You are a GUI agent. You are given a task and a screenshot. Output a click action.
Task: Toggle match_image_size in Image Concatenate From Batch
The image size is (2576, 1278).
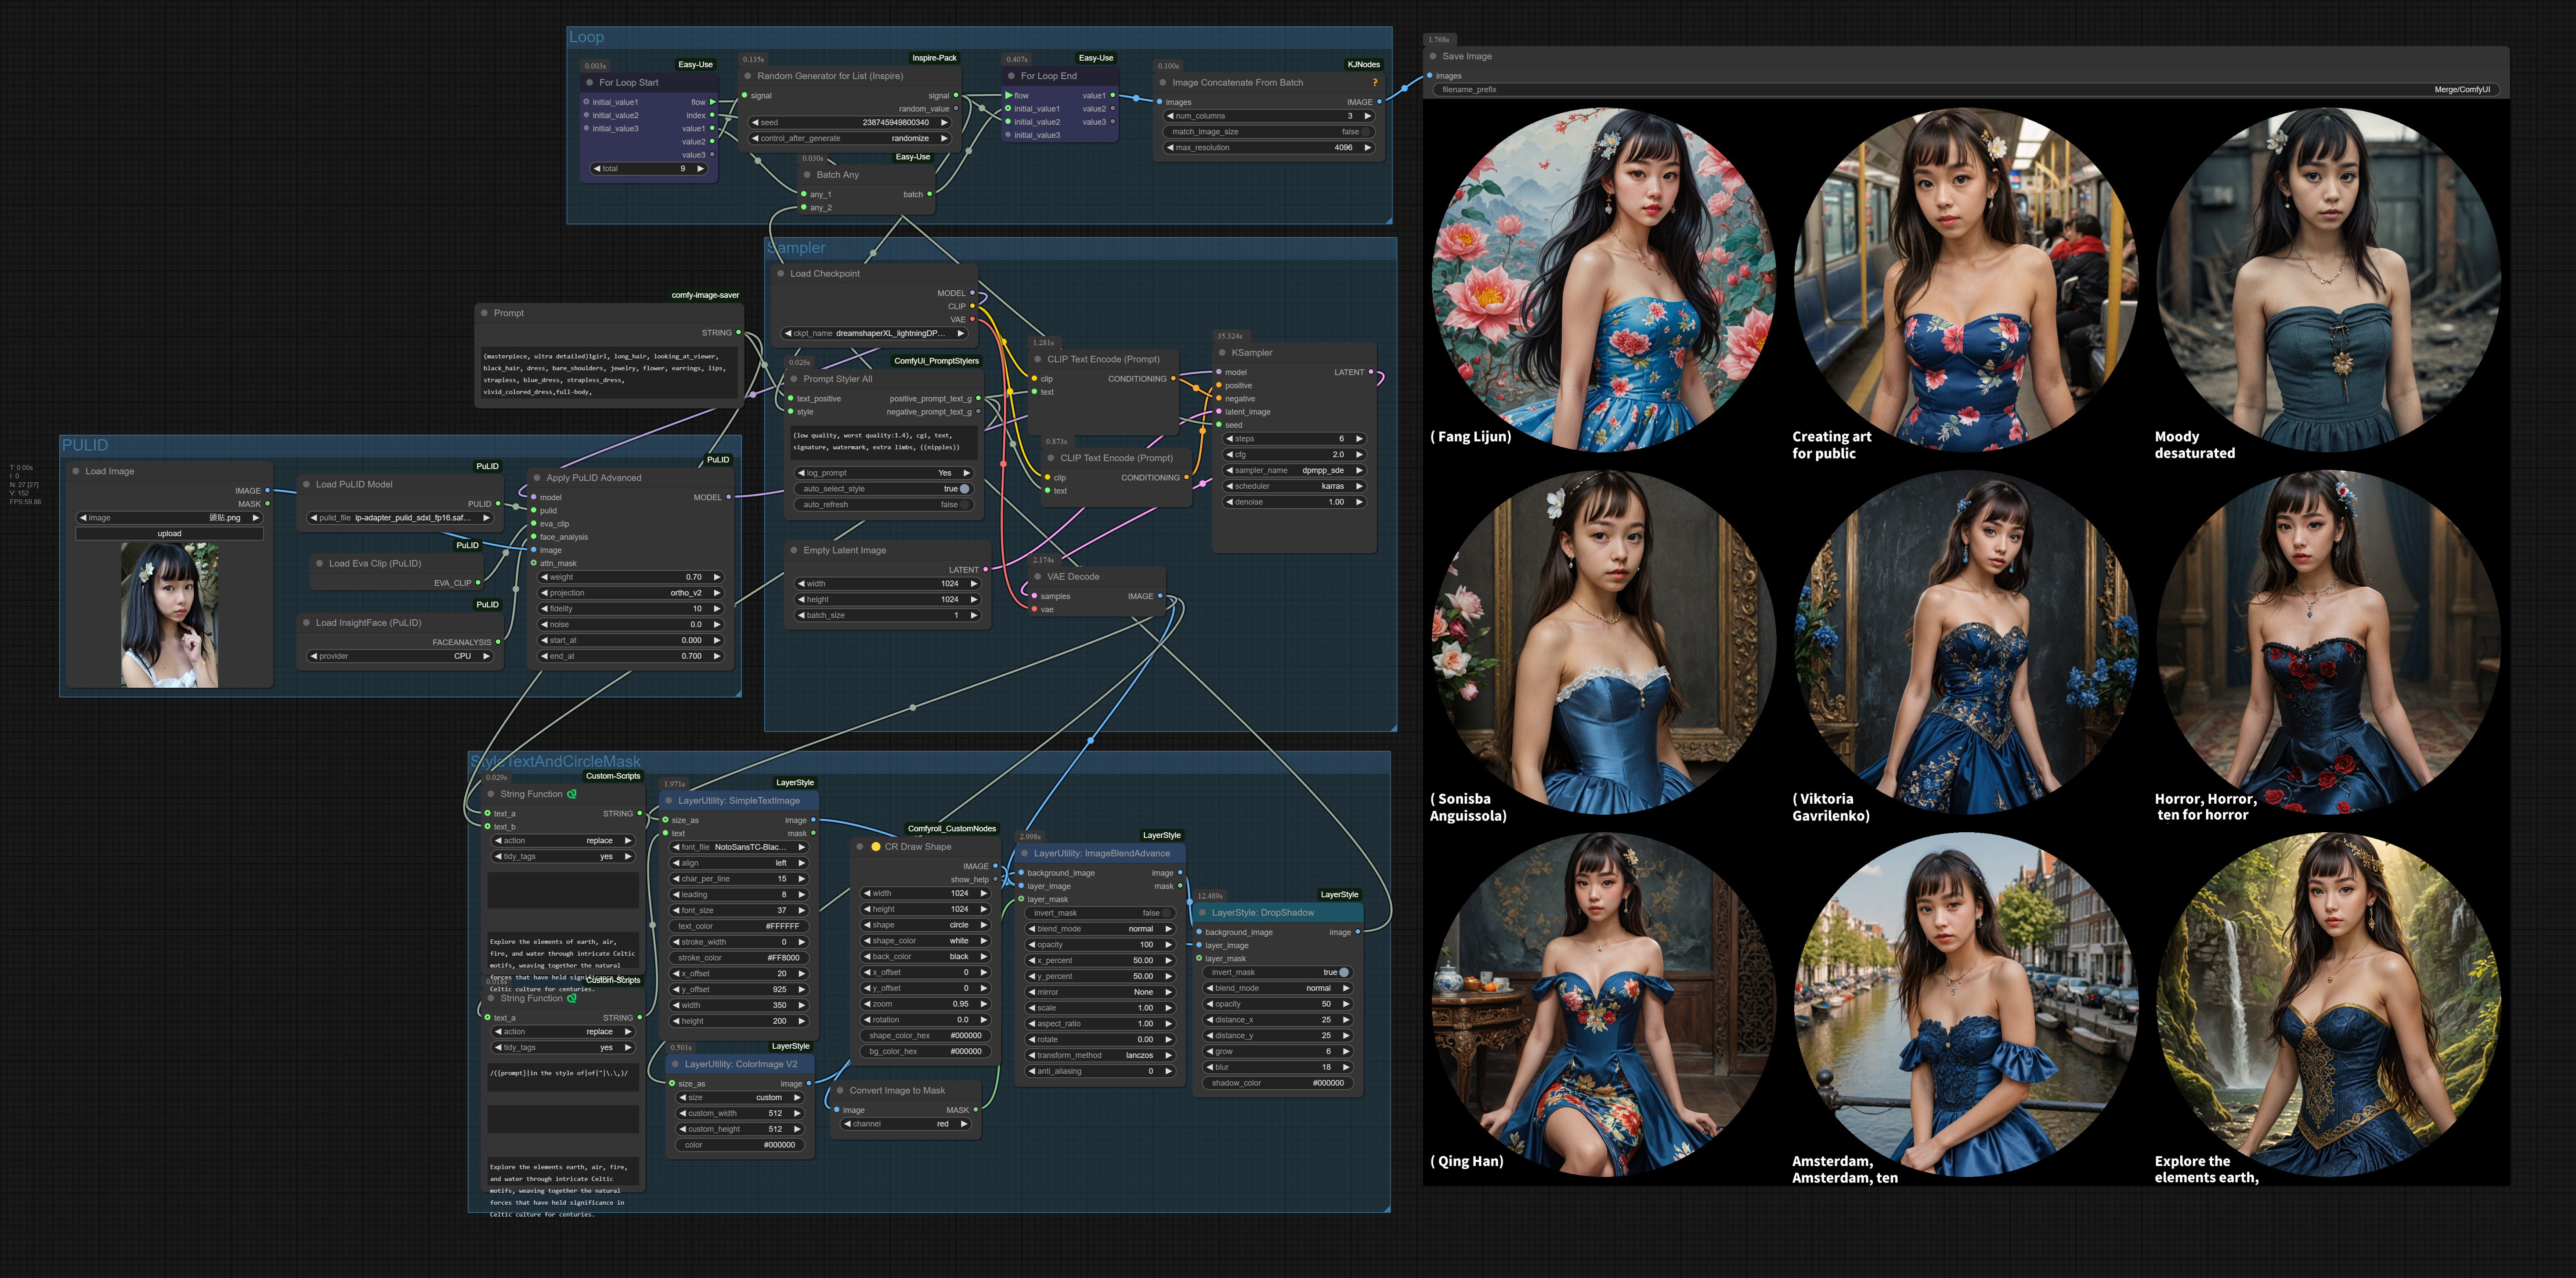click(1269, 132)
